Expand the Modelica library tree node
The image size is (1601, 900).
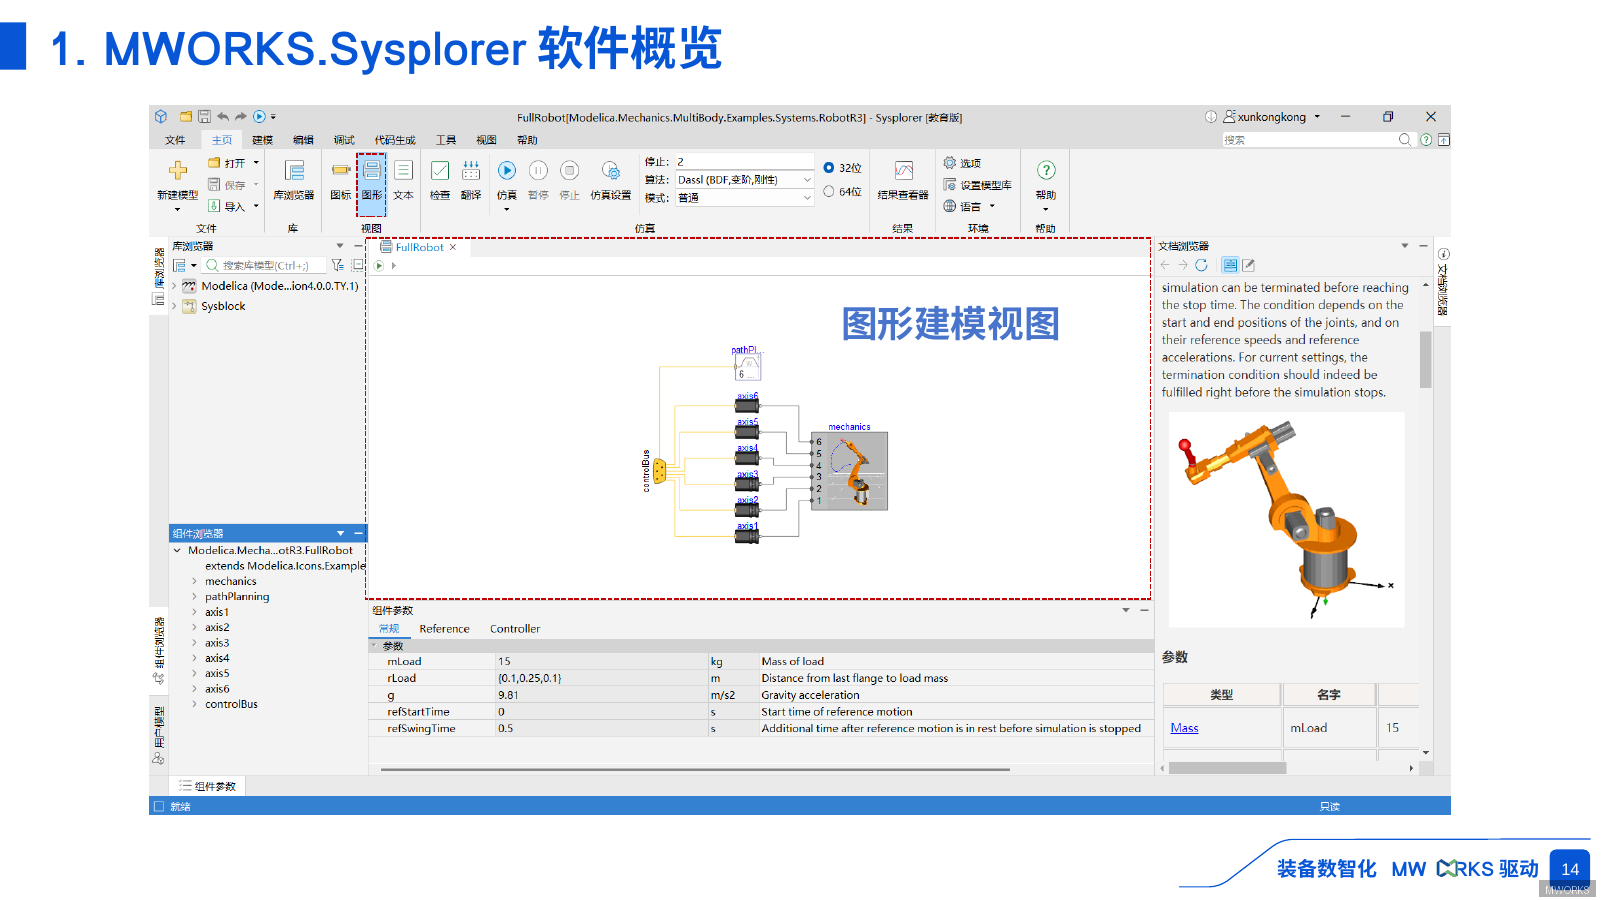tap(174, 285)
